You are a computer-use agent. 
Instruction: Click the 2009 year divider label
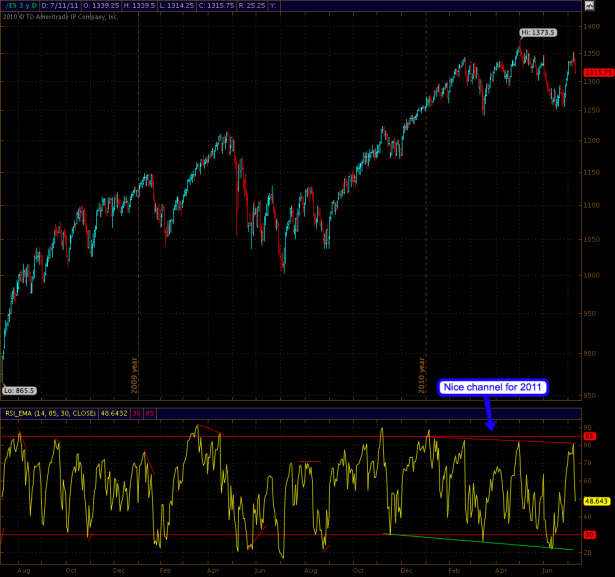pyautogui.click(x=135, y=375)
